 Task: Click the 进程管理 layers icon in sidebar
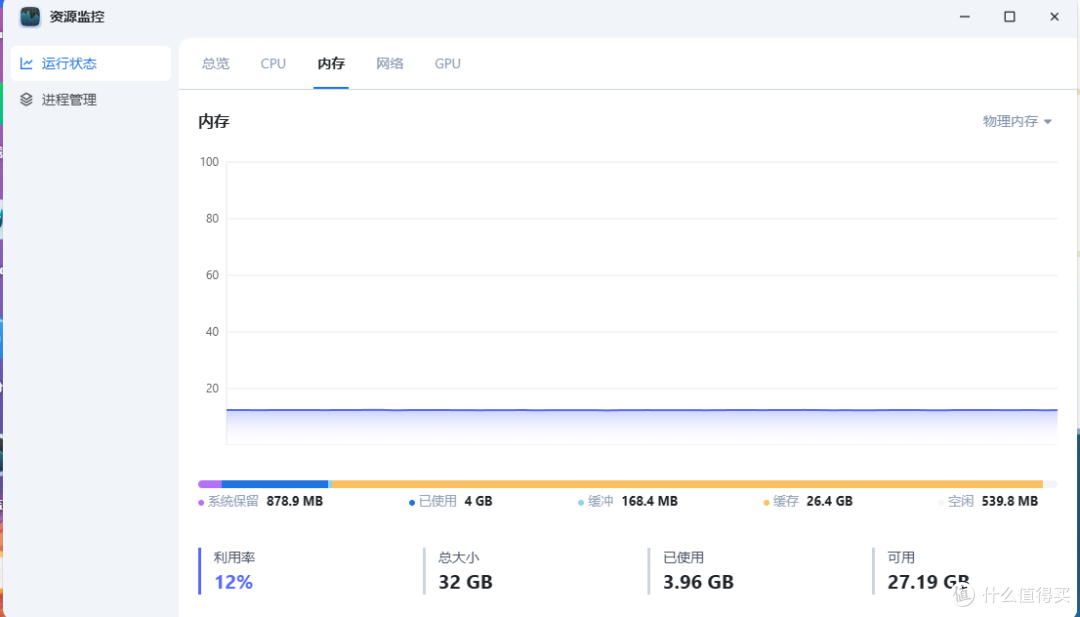pos(26,100)
